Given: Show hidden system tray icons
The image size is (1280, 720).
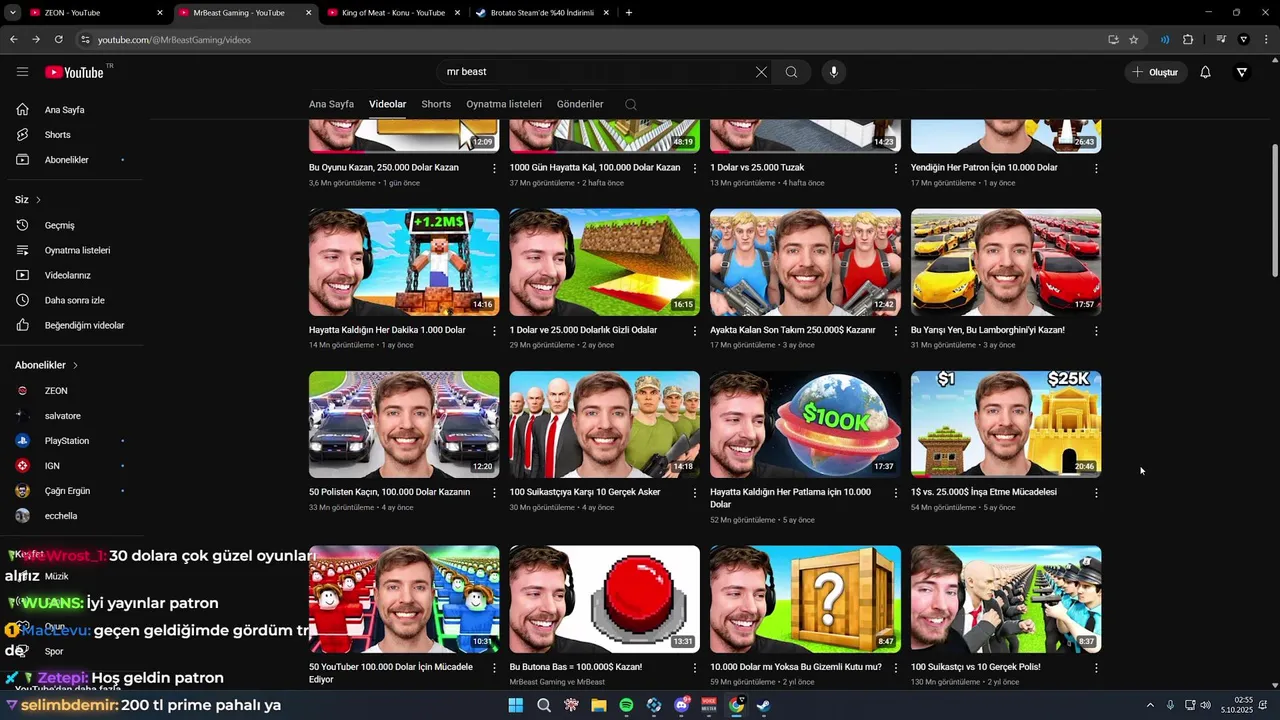Looking at the screenshot, I should coord(1150,705).
